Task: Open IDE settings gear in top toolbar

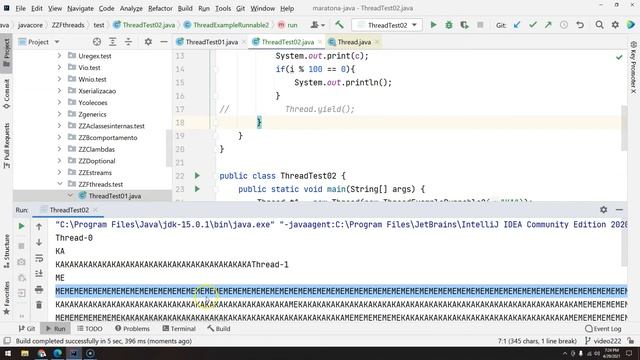Action: pos(615,25)
